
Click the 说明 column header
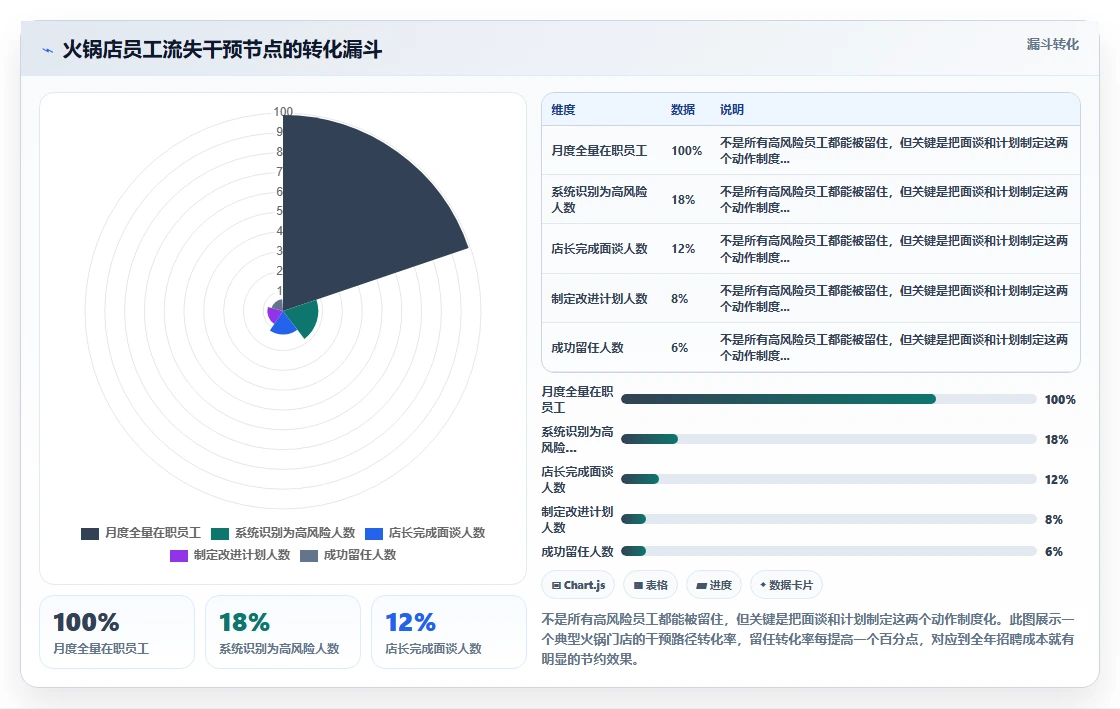pyautogui.click(x=731, y=109)
